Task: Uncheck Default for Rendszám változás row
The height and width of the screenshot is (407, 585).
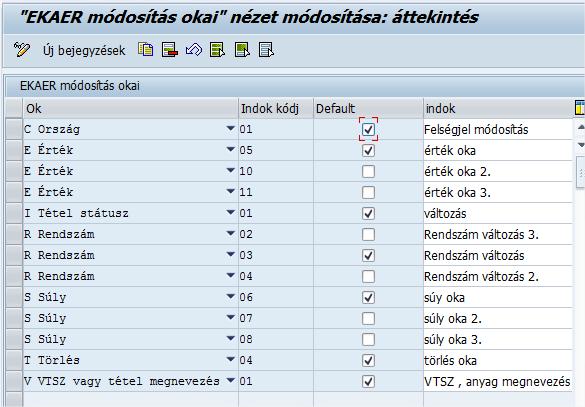Action: pos(368,256)
